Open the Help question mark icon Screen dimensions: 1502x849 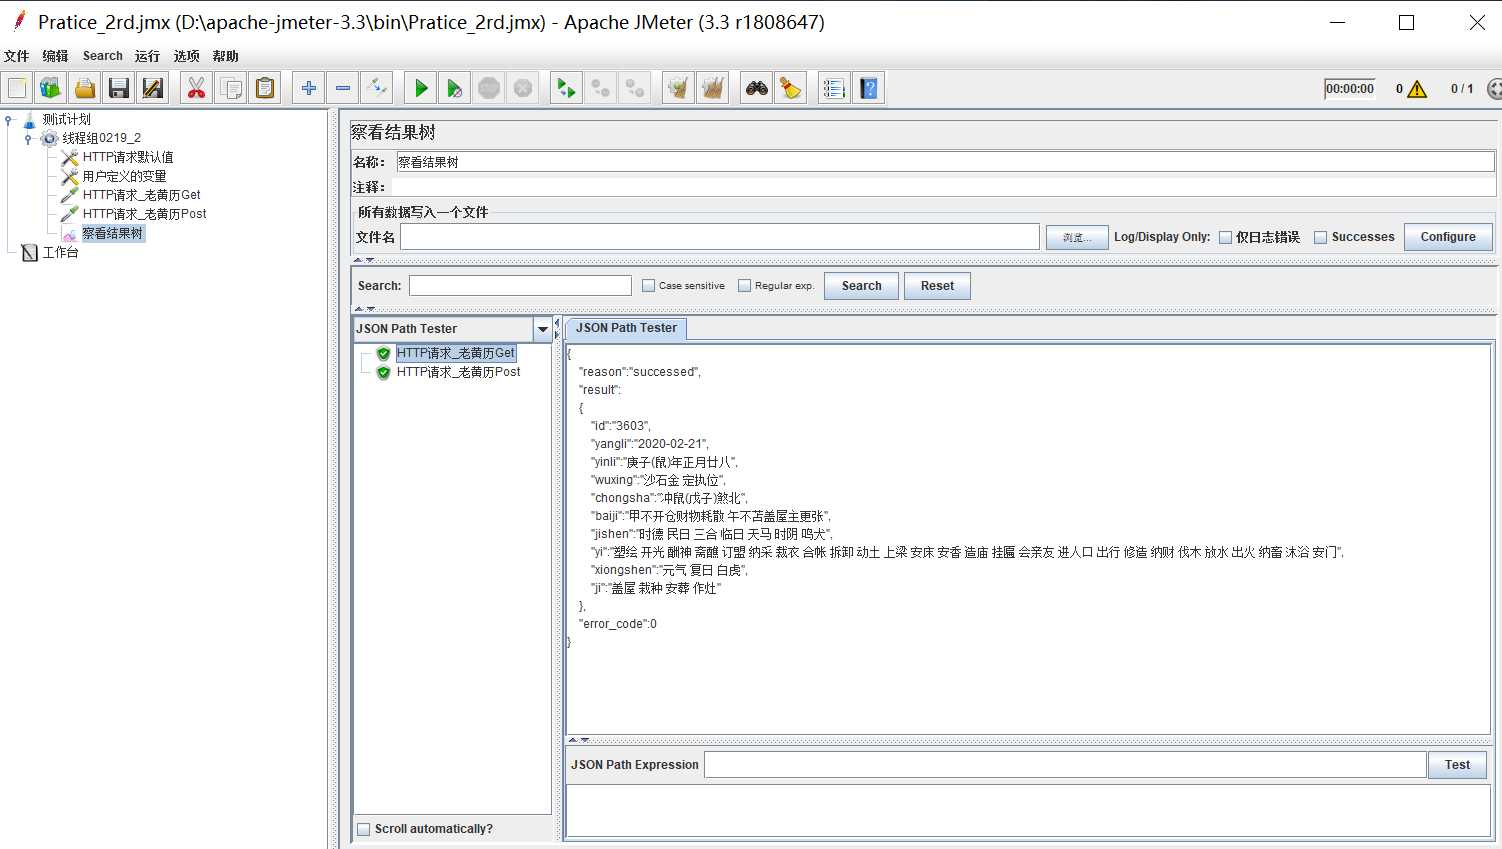pyautogui.click(x=869, y=88)
